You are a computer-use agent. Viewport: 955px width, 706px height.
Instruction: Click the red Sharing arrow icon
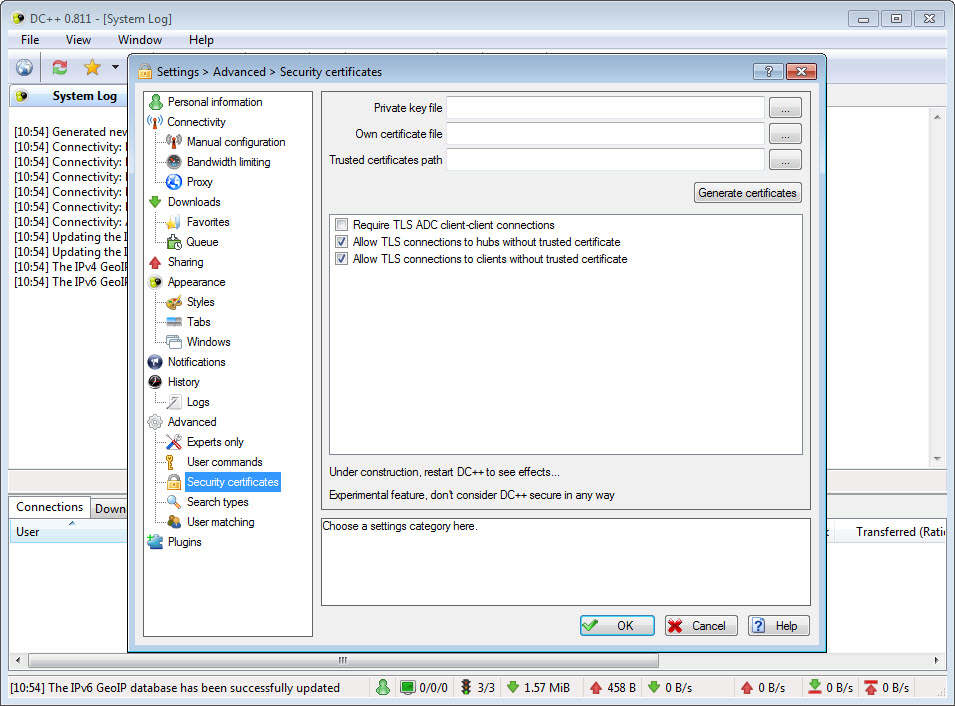pyautogui.click(x=155, y=262)
